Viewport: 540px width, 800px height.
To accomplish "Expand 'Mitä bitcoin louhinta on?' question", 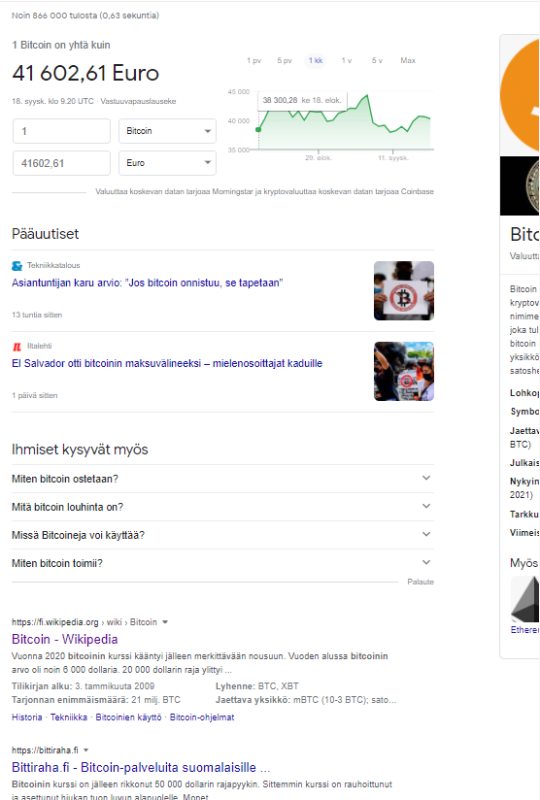I will pyautogui.click(x=223, y=507).
